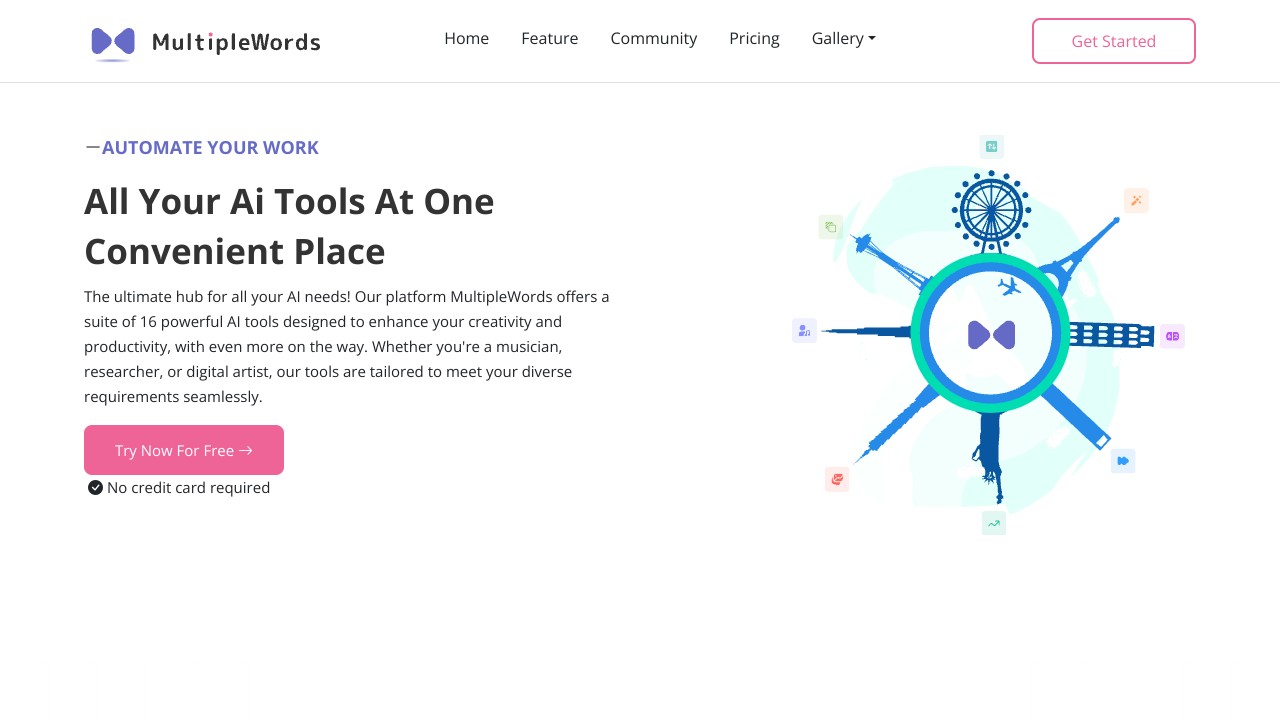
Task: Click the paragraph starting 'The ultimate hub'
Action: [x=347, y=347]
